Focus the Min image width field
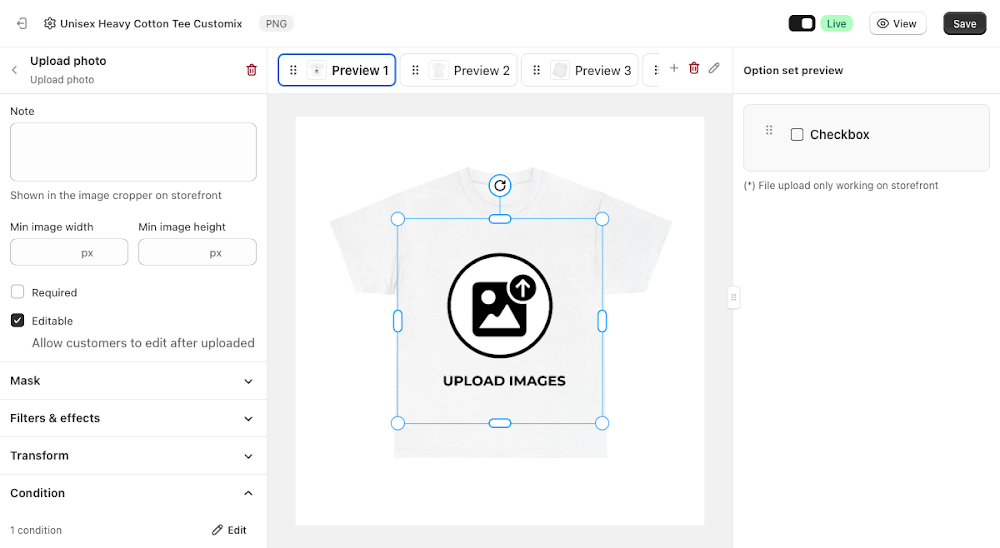The image size is (1000, 548). point(69,253)
